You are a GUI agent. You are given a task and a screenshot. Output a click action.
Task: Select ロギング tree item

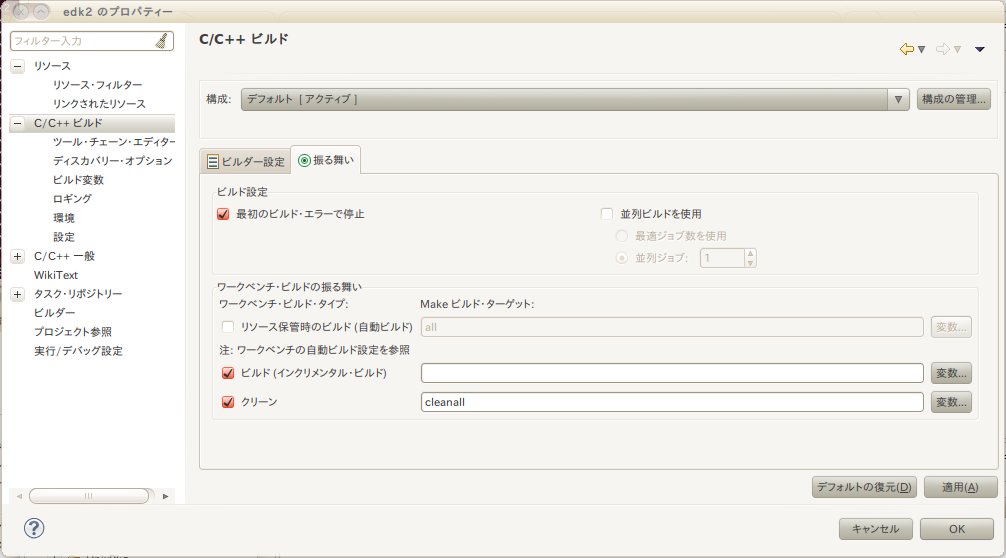click(72, 199)
